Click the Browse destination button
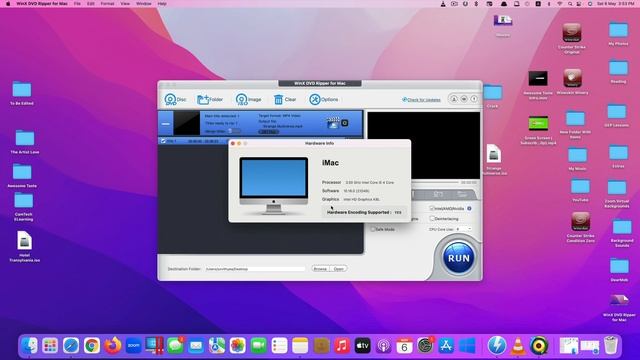Image resolution: width=640 pixels, height=360 pixels. point(320,269)
